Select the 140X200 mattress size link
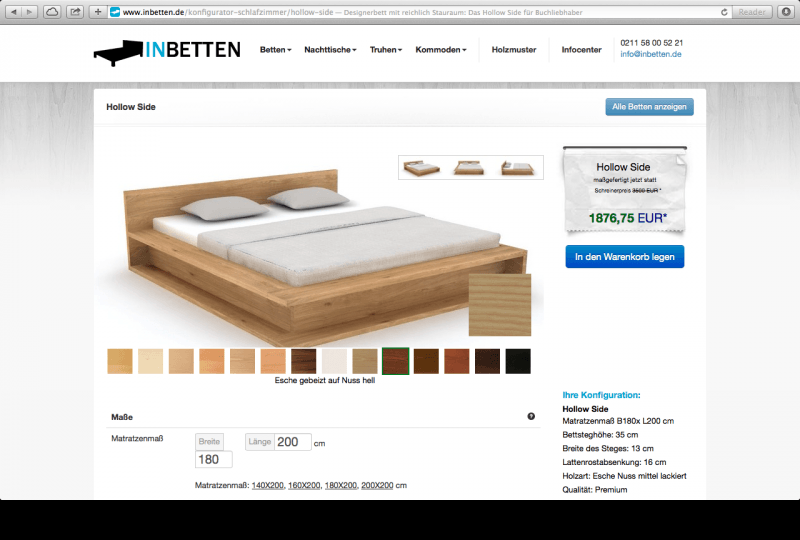800x540 pixels. [267, 485]
